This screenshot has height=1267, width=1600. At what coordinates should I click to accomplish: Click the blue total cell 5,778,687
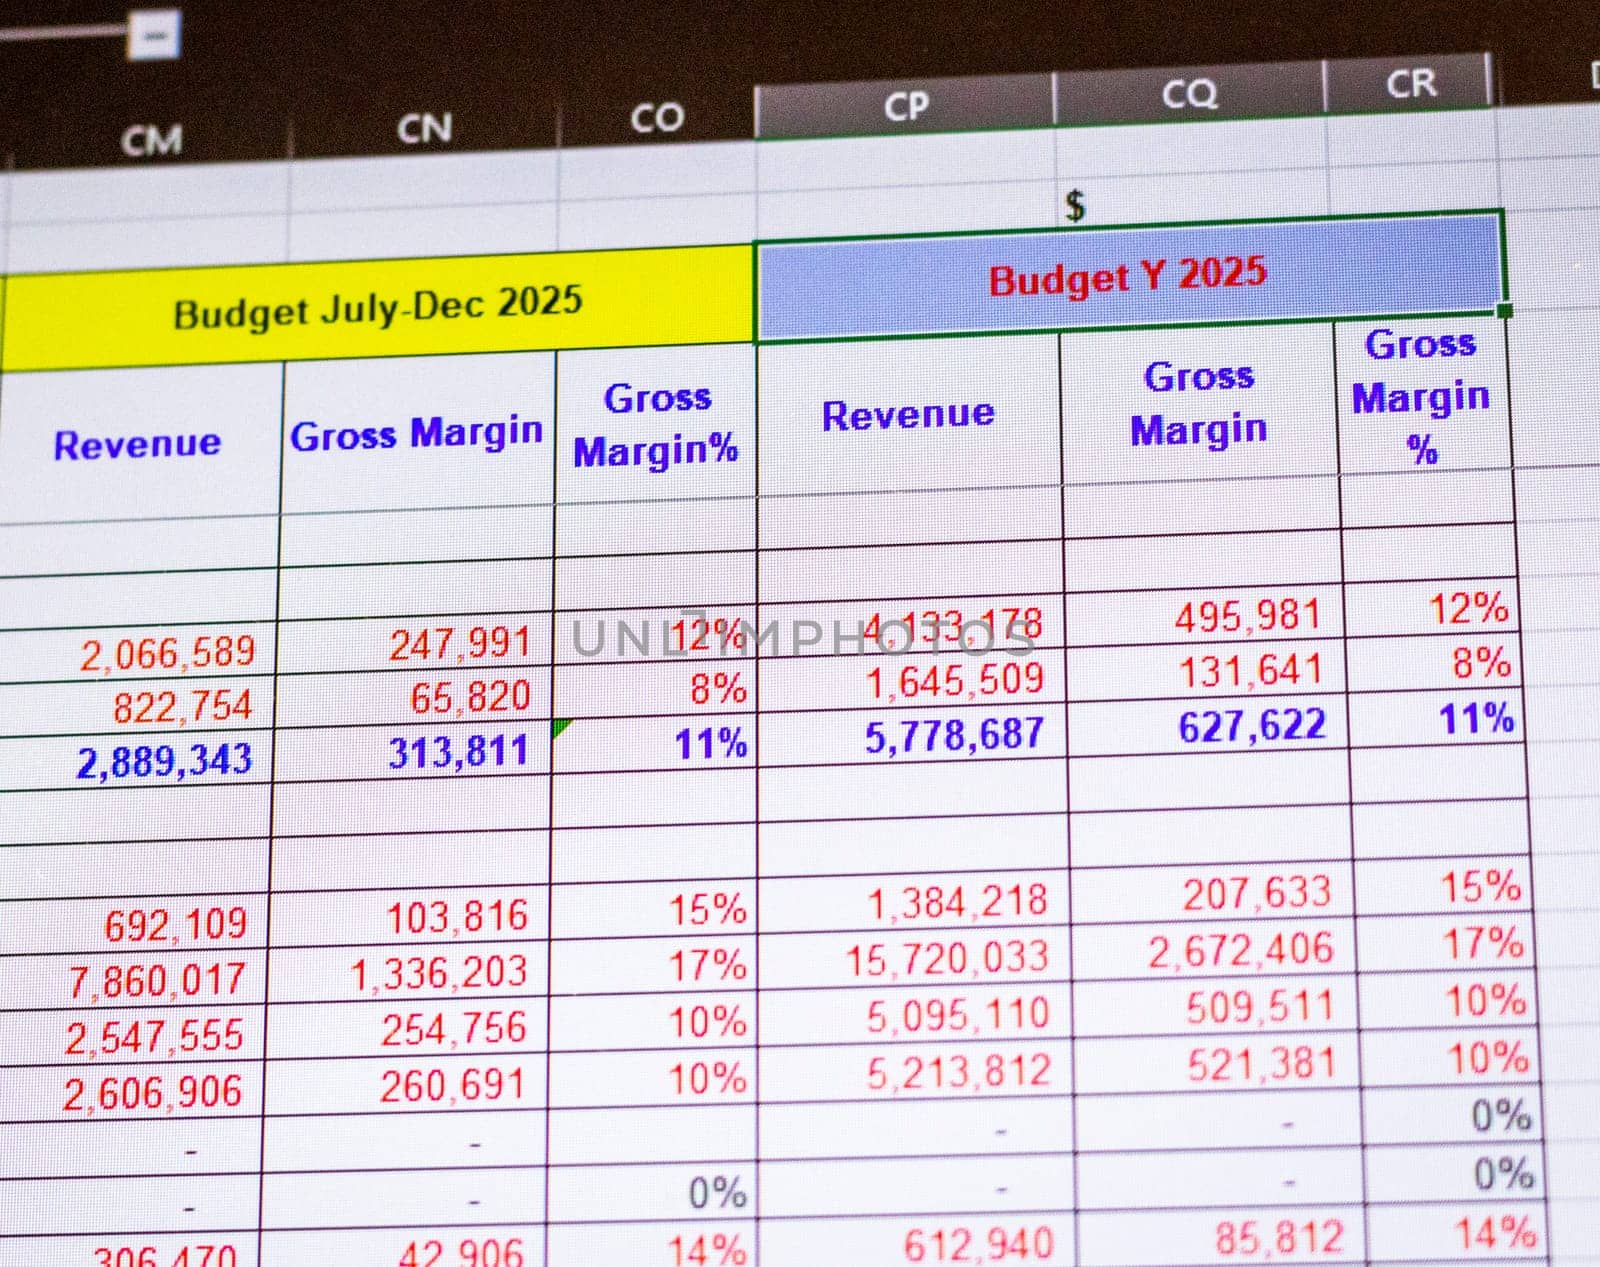click(x=912, y=736)
